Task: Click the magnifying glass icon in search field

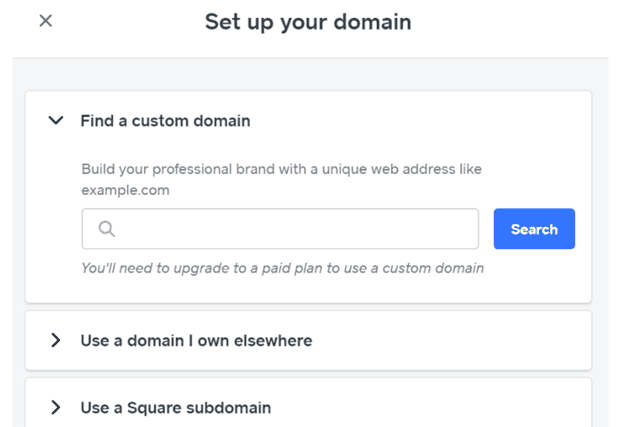Action: tap(107, 229)
